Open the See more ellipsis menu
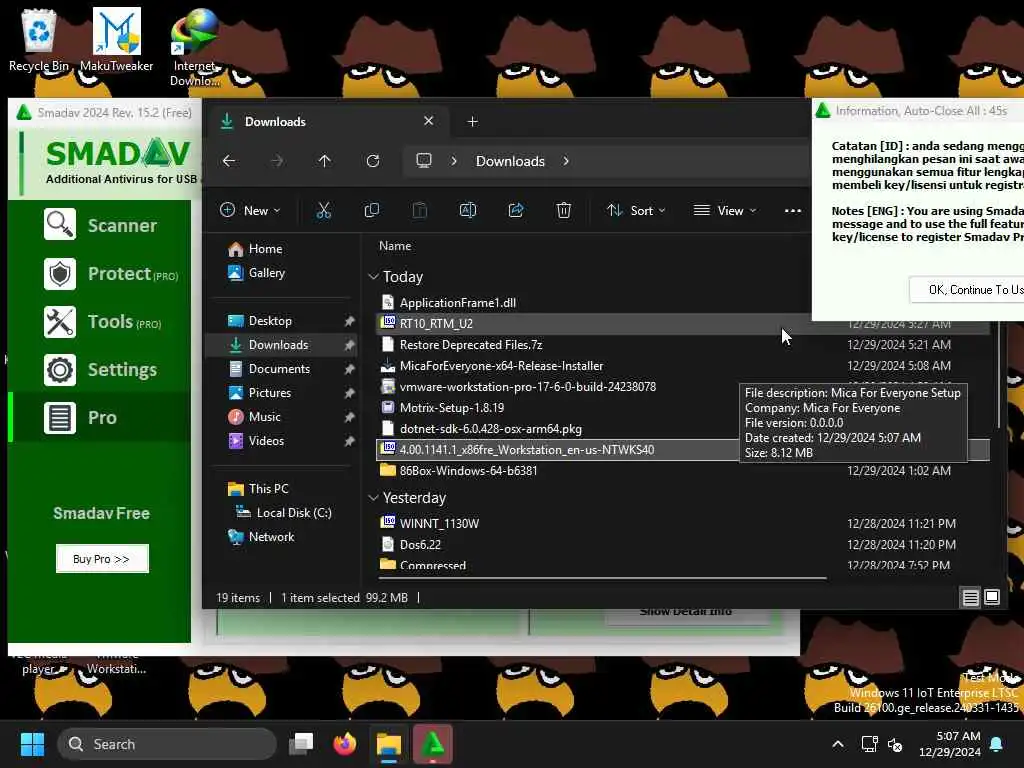The height and width of the screenshot is (768, 1024). [792, 210]
